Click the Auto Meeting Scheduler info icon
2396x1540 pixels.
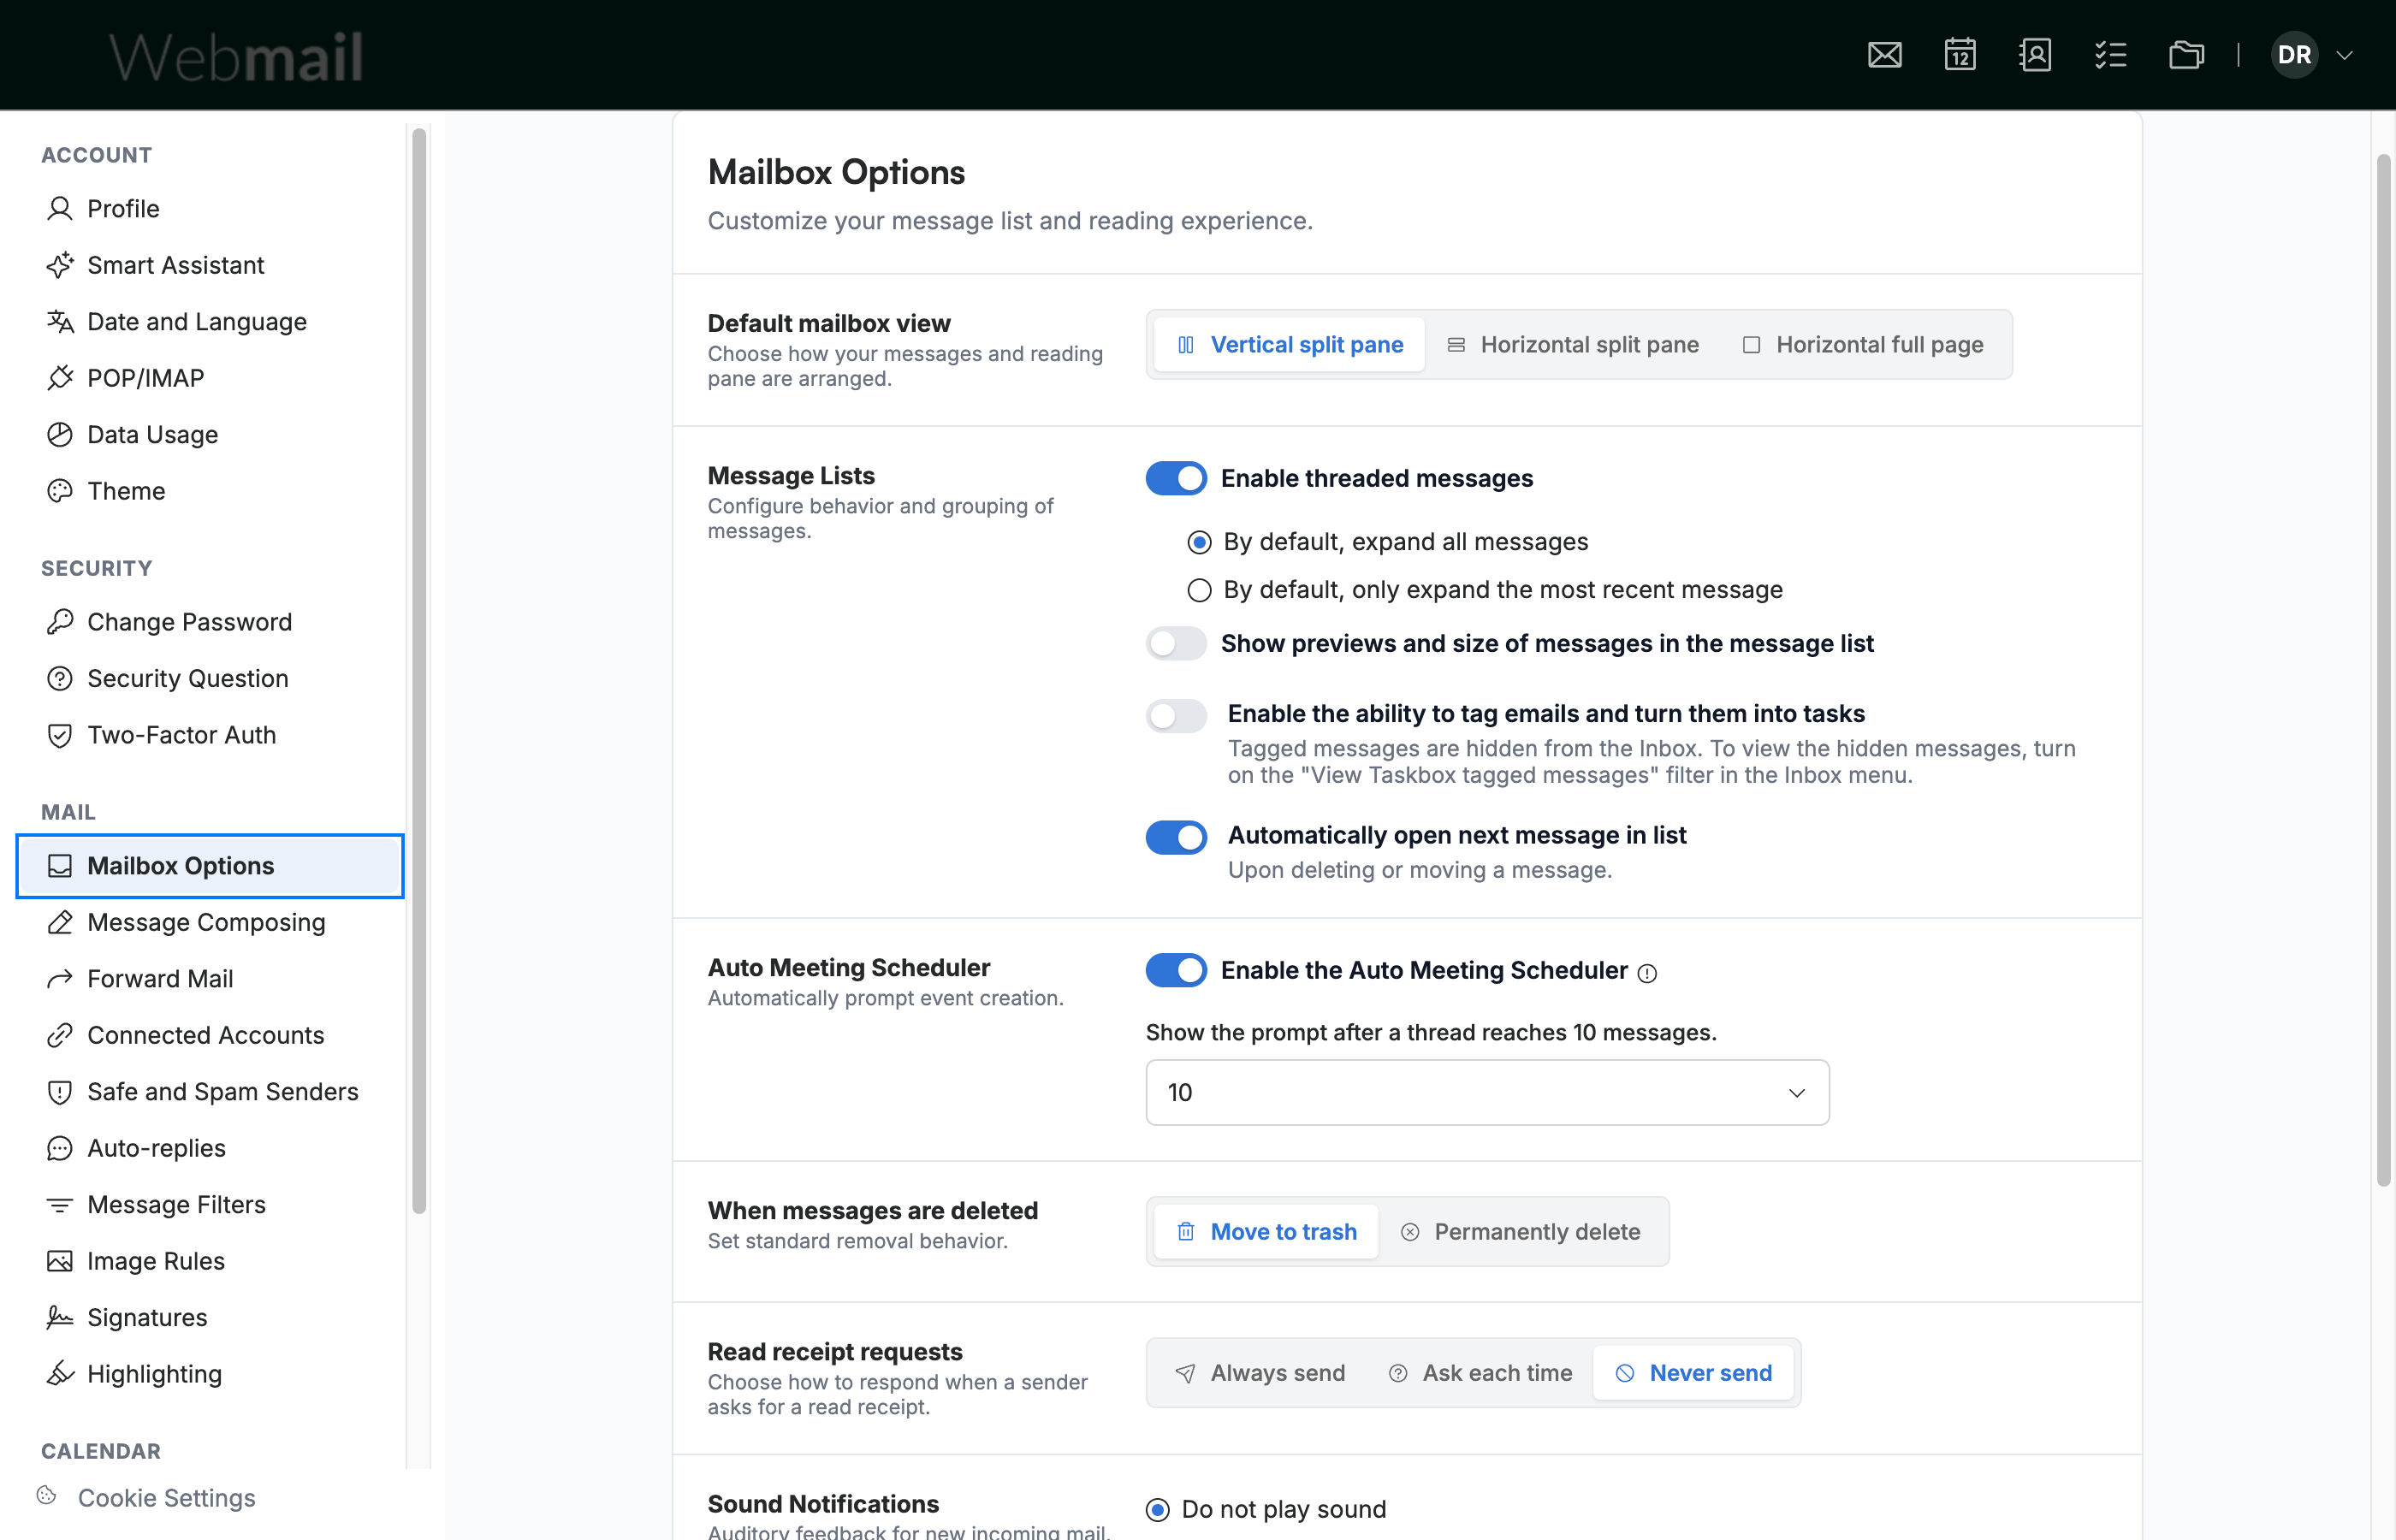[1647, 973]
